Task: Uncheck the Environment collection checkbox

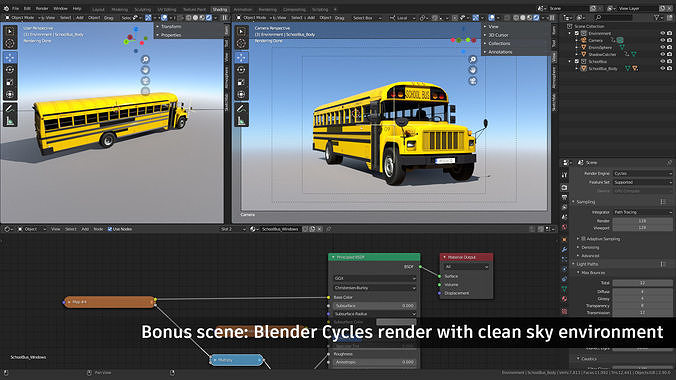Action: [x=577, y=33]
